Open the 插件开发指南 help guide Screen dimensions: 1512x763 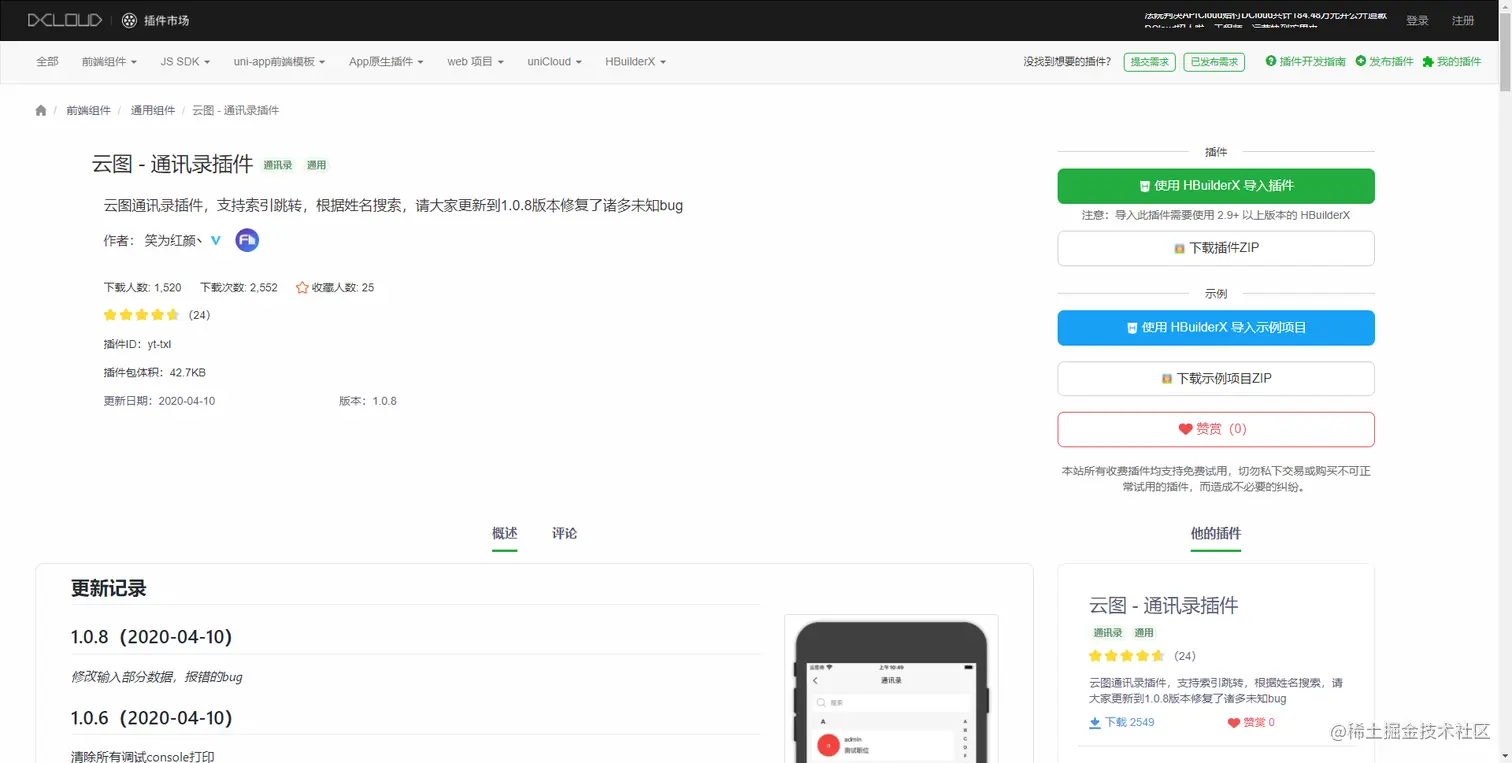[x=1306, y=62]
